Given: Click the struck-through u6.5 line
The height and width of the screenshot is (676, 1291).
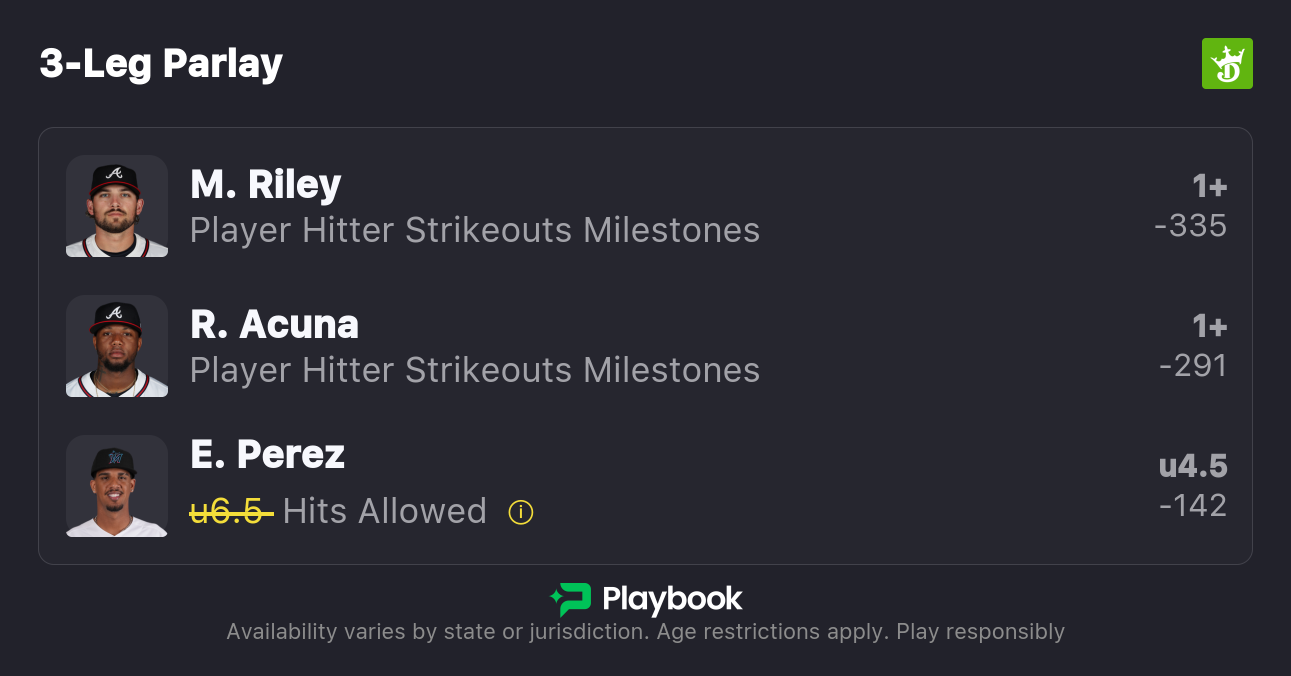Looking at the screenshot, I should (231, 512).
